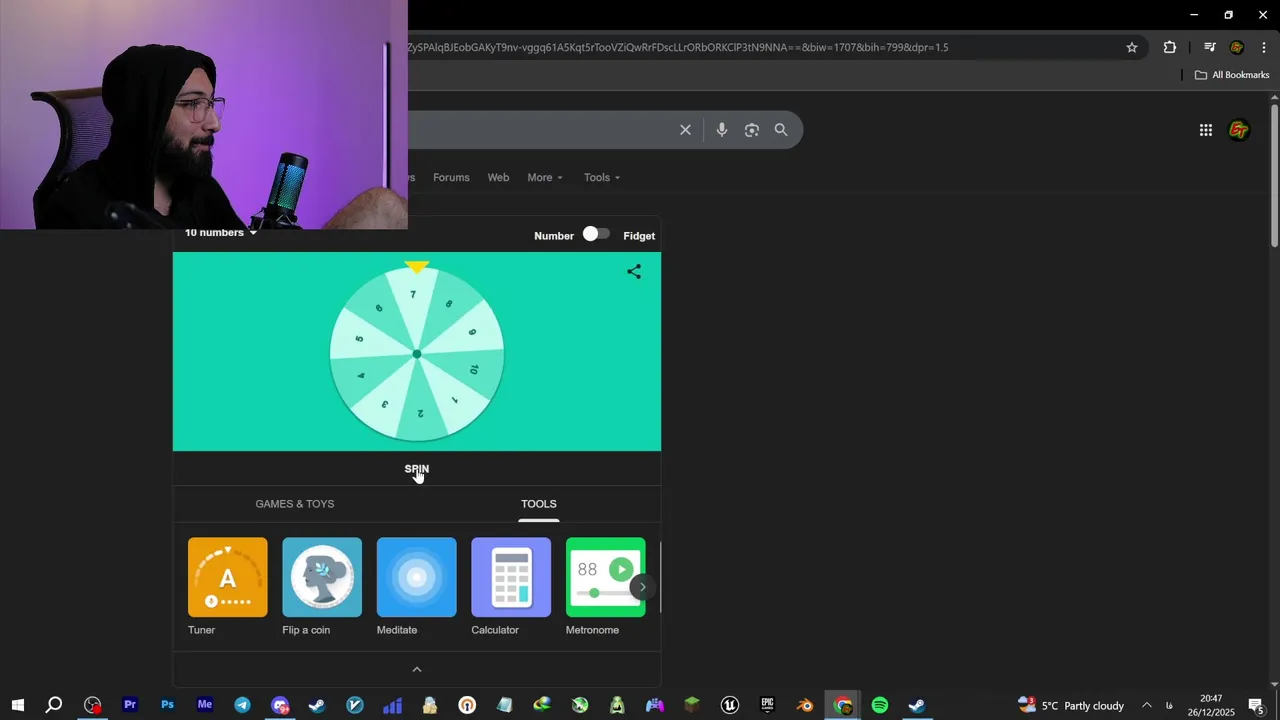Switch to the Games & Toys tab
The image size is (1280, 720).
(295, 504)
